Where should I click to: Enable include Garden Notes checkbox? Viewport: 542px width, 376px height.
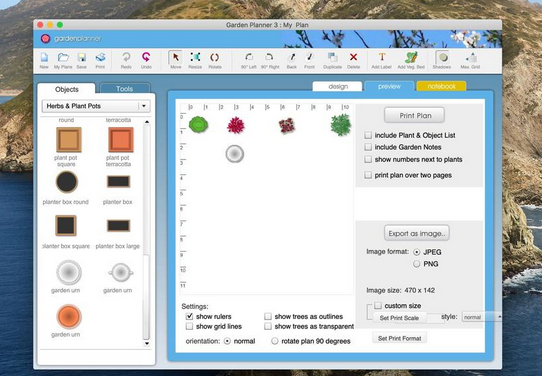click(x=368, y=147)
